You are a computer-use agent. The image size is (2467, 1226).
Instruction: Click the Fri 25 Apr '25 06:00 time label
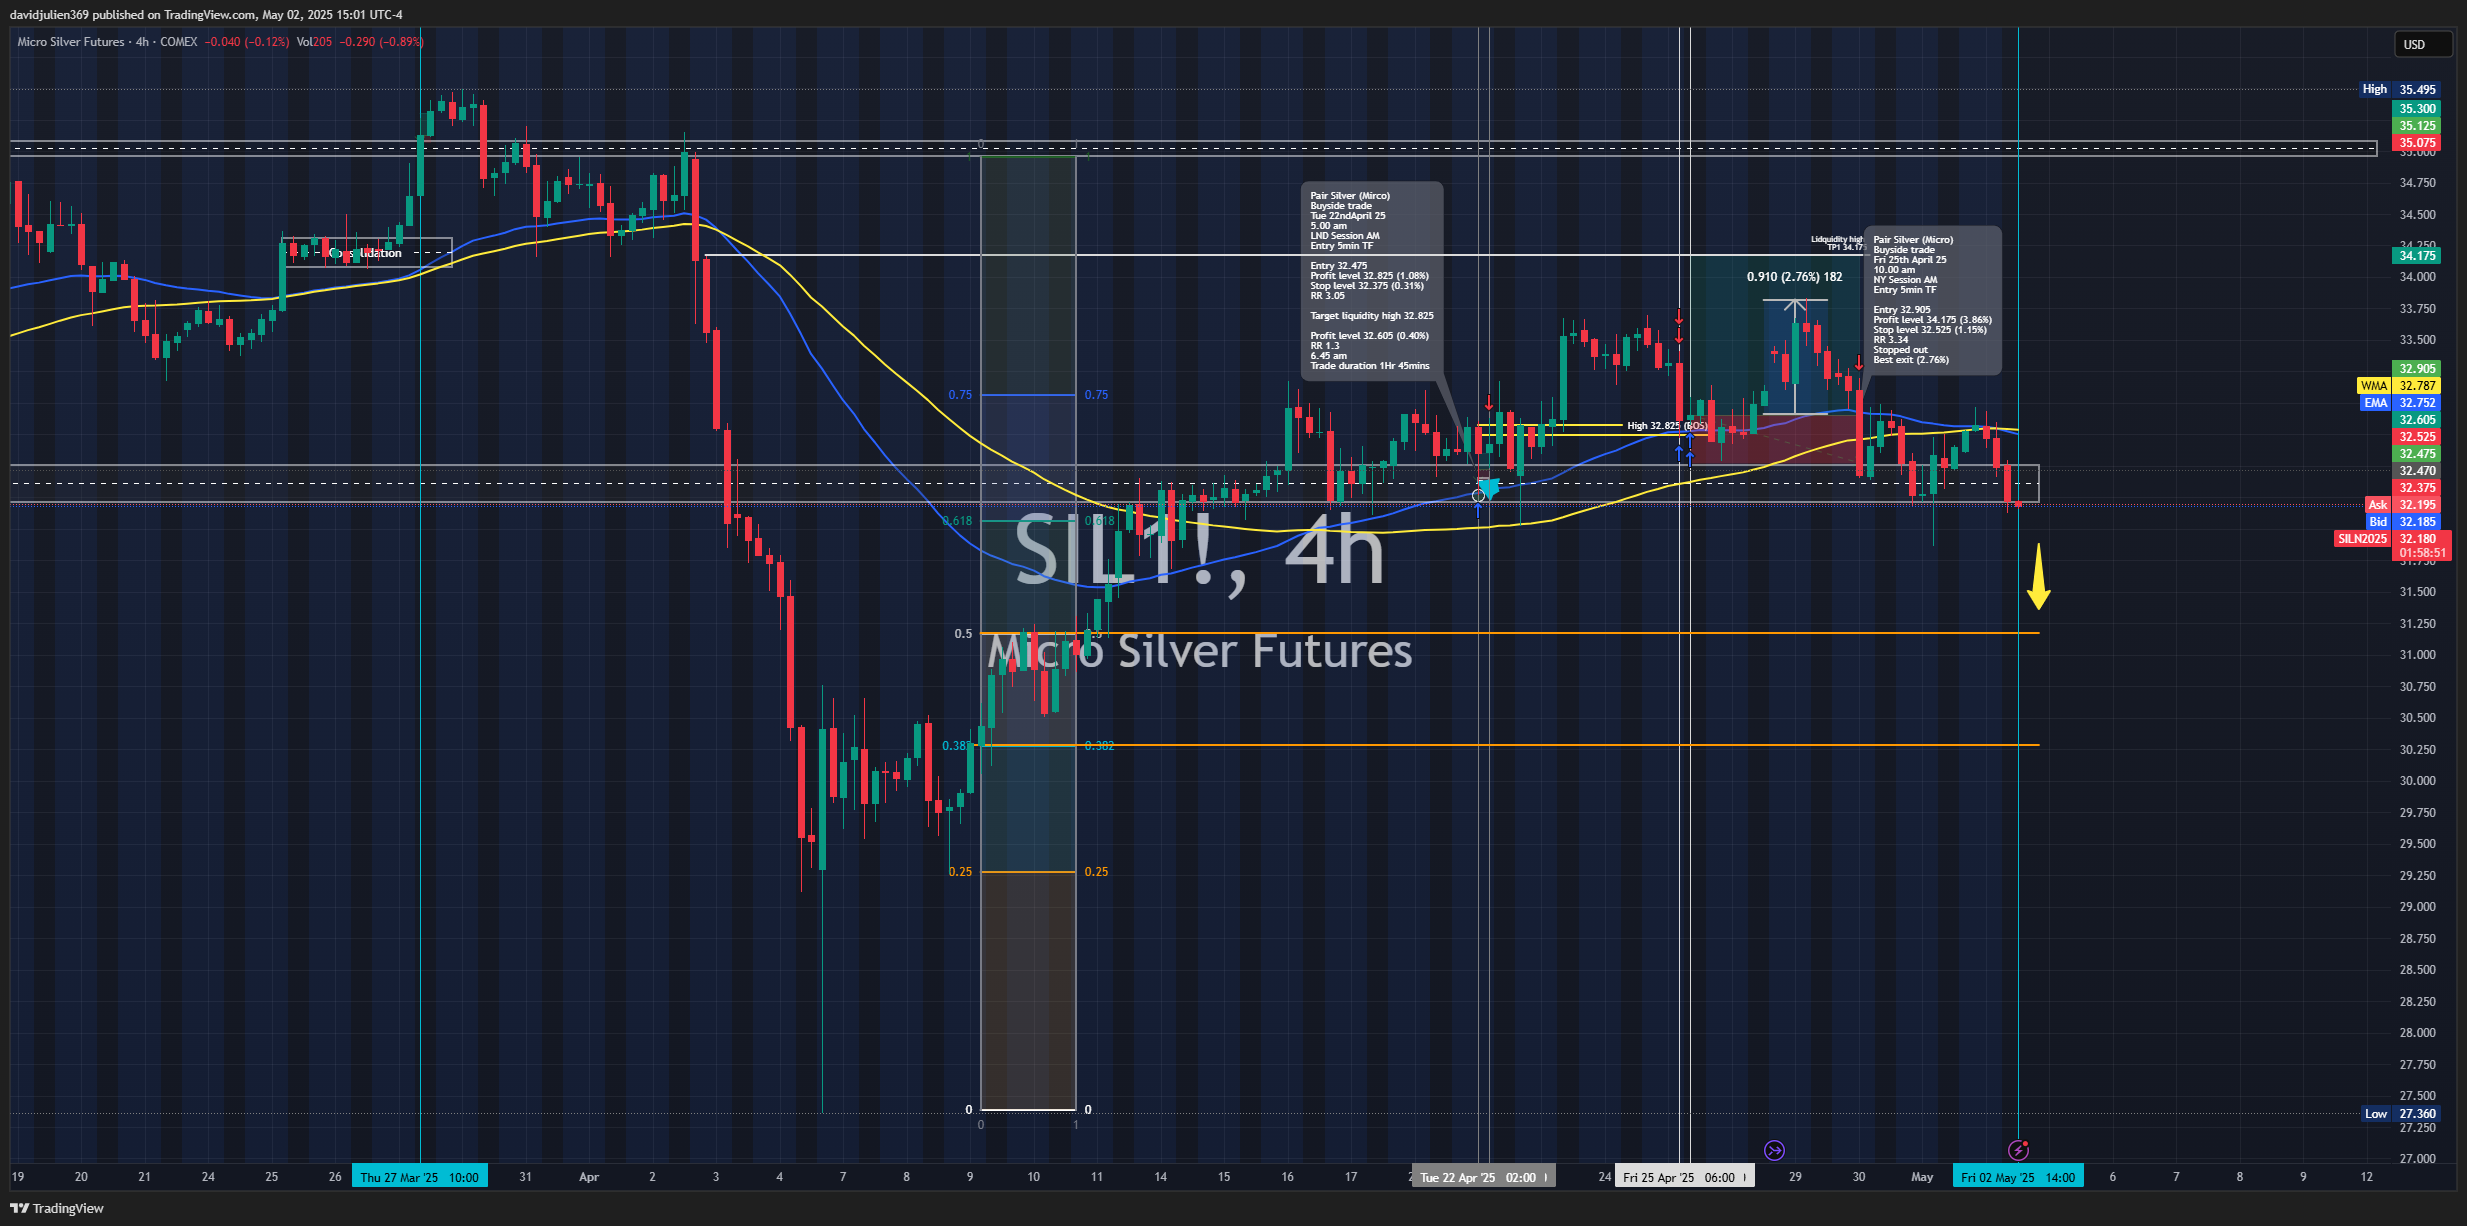[x=1684, y=1177]
